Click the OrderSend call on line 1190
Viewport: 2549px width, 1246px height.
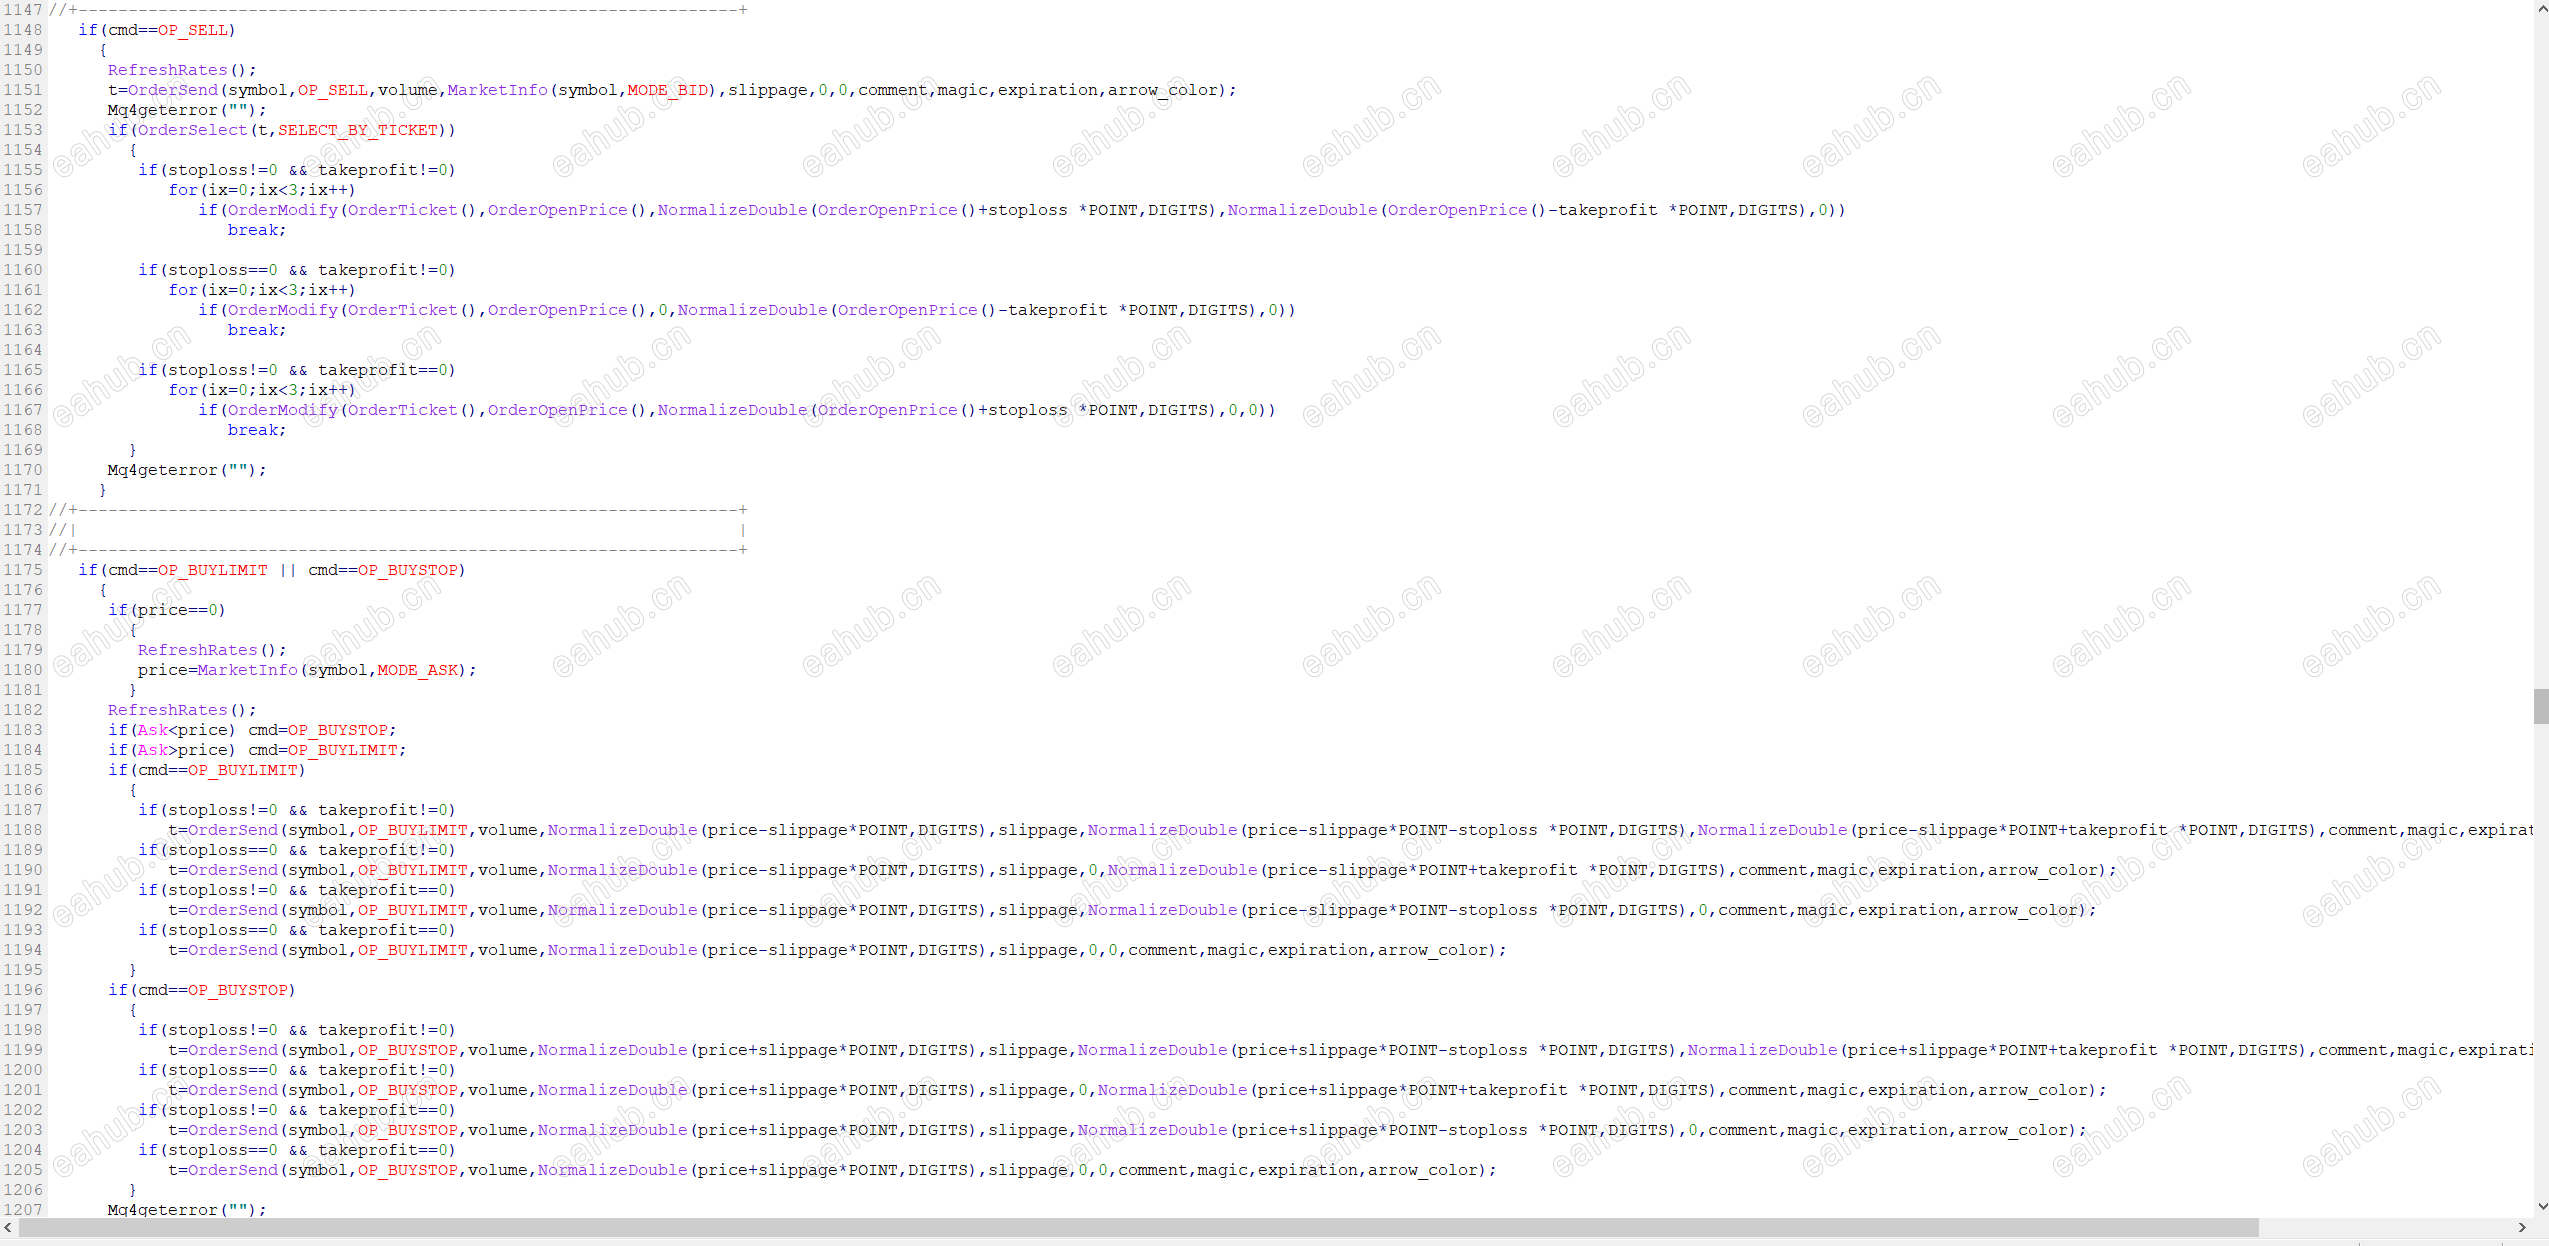(x=1142, y=870)
